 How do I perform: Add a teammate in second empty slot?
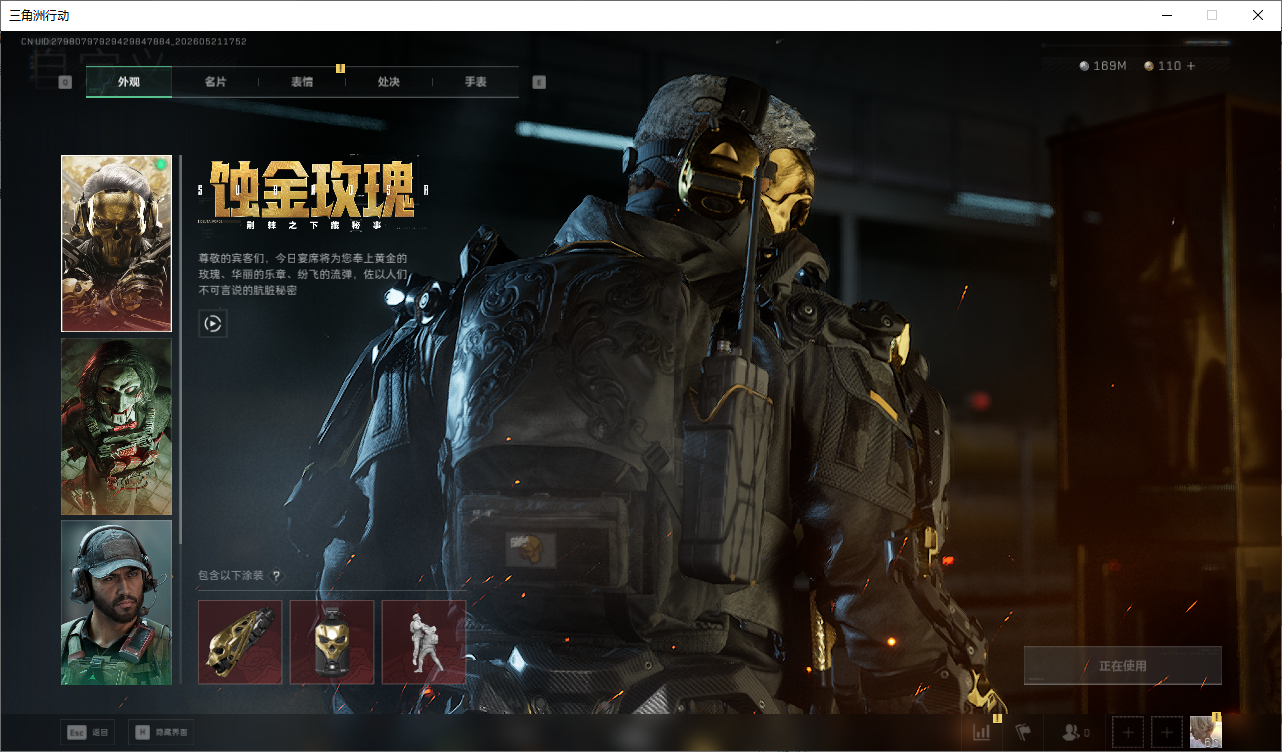[x=1166, y=732]
